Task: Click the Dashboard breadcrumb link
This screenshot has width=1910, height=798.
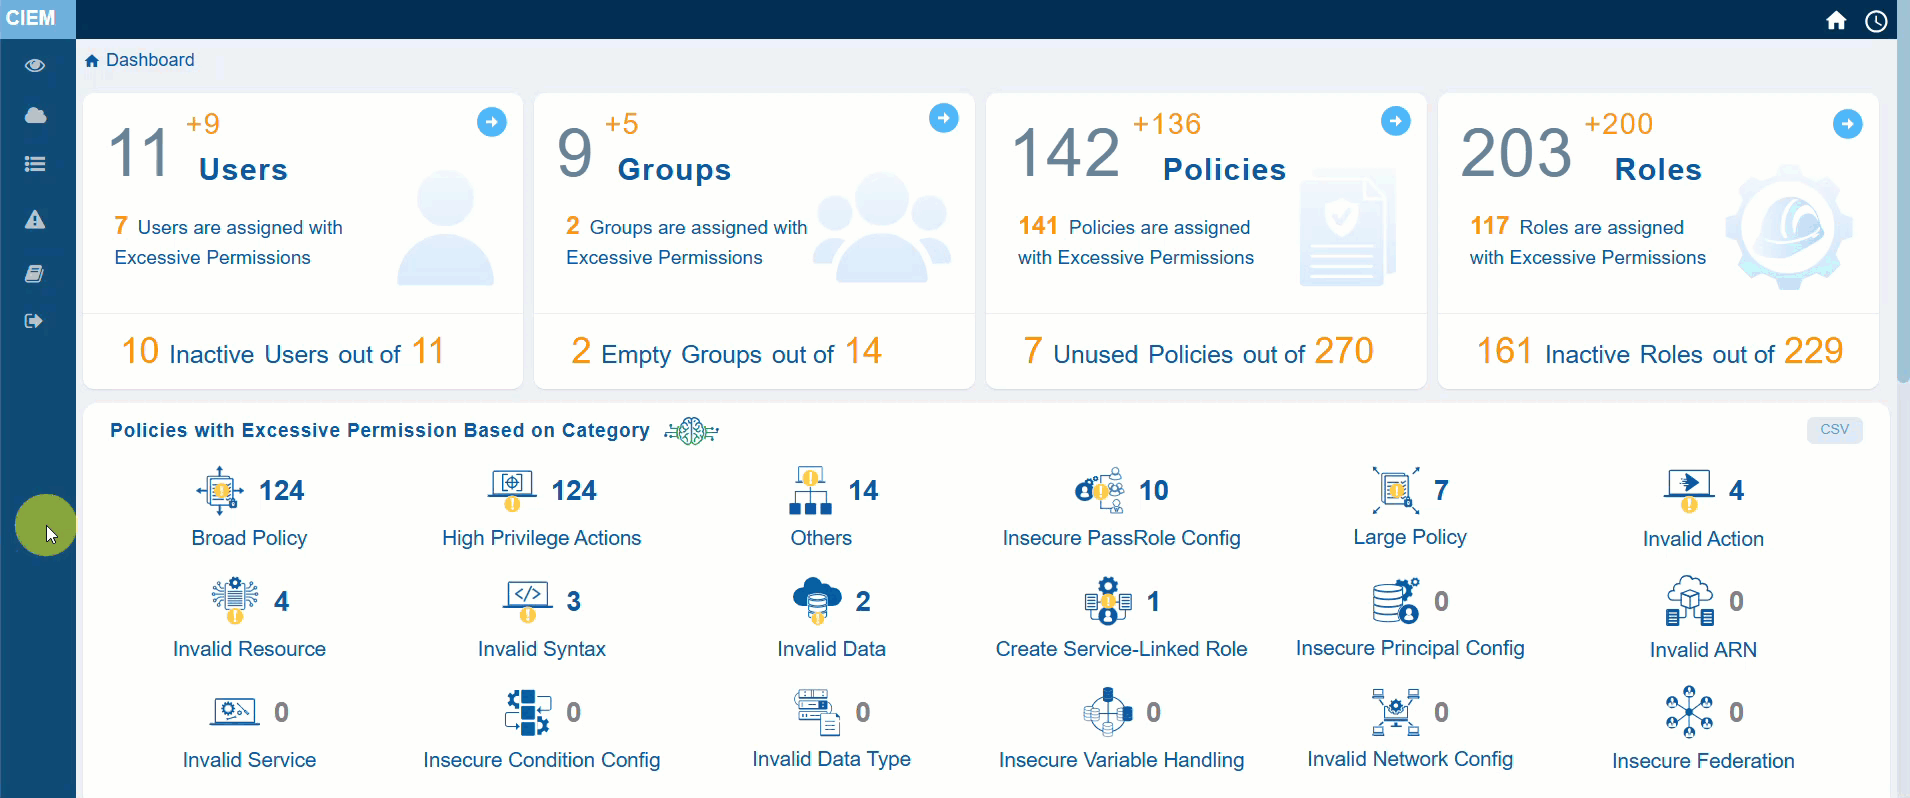Action: click(149, 60)
